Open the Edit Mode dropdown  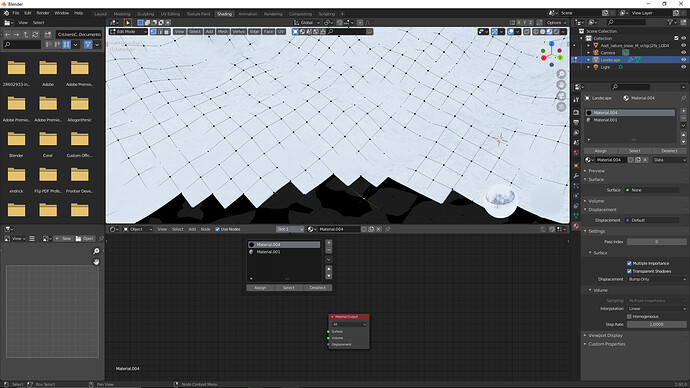128,32
